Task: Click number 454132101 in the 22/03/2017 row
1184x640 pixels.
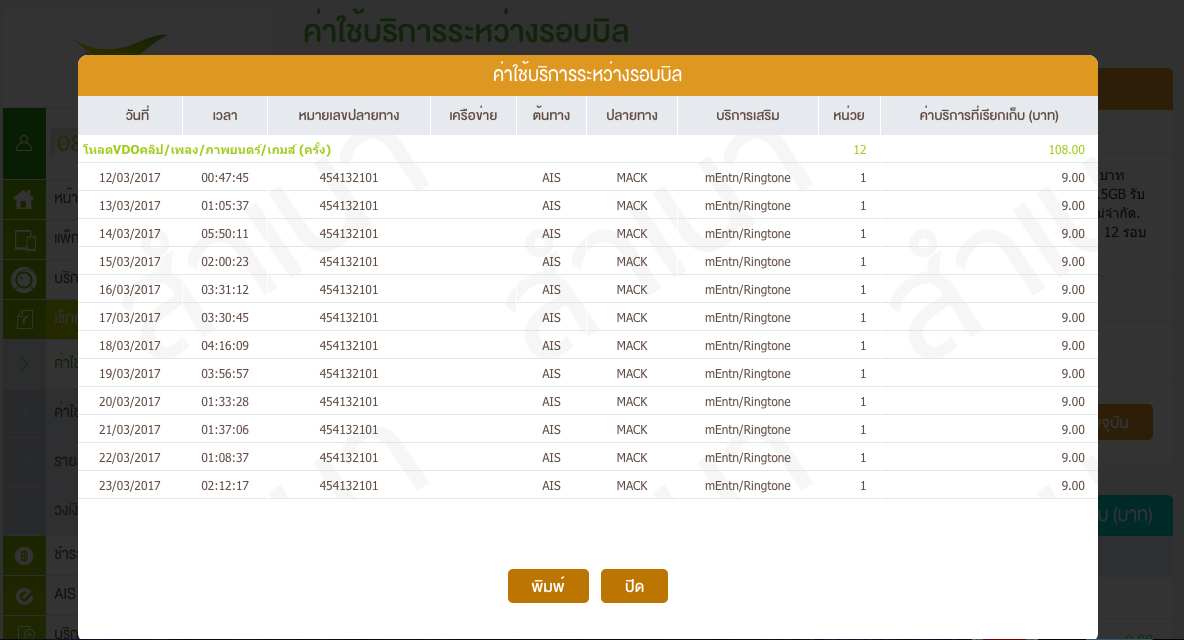Action: (x=349, y=457)
